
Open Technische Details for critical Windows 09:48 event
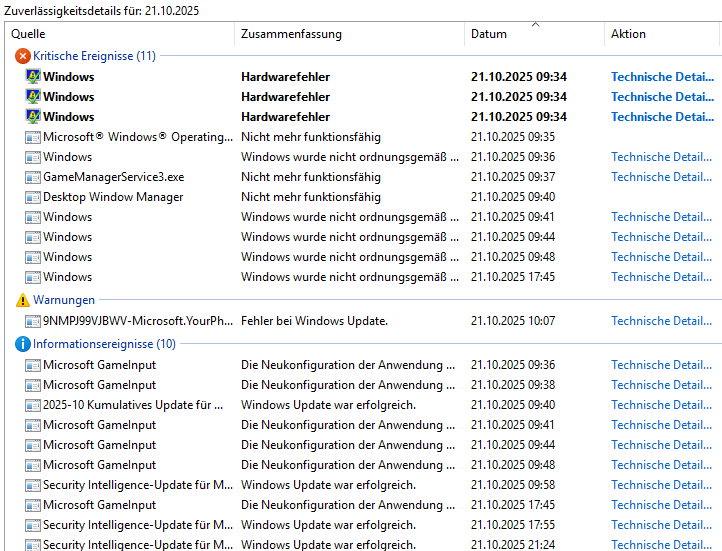tap(662, 257)
